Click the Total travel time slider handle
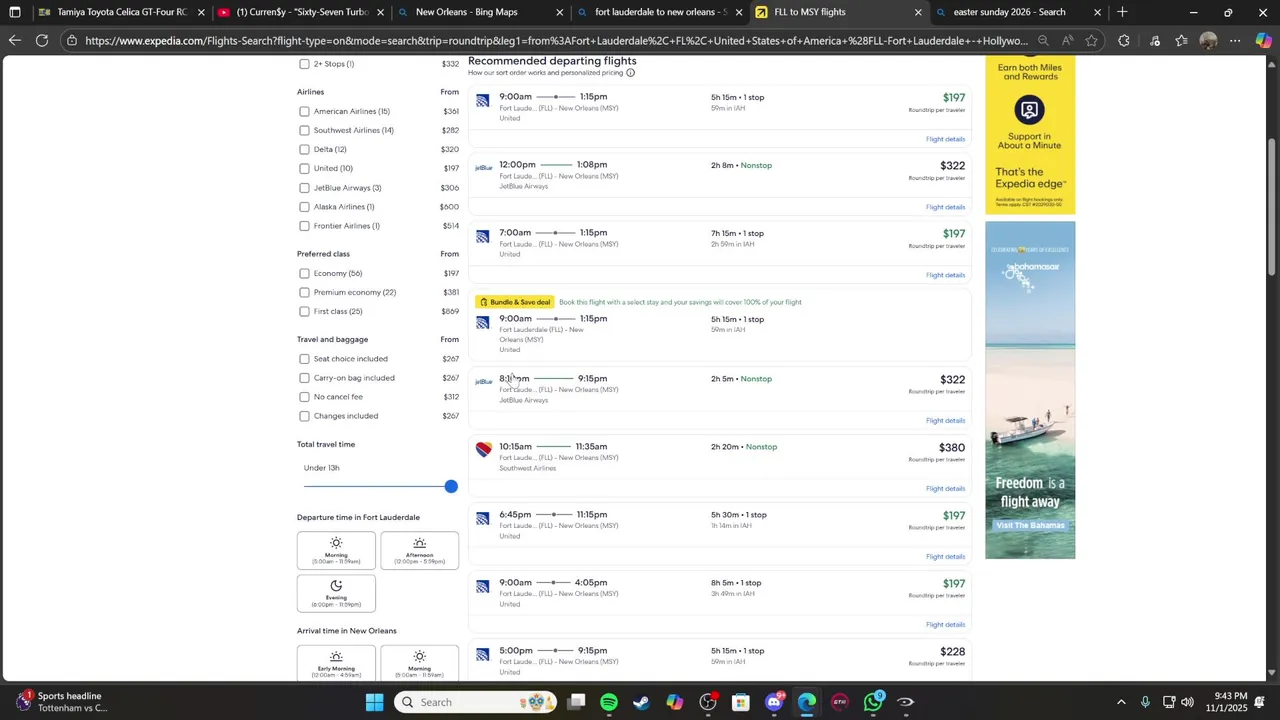The height and width of the screenshot is (720, 1280). (451, 486)
